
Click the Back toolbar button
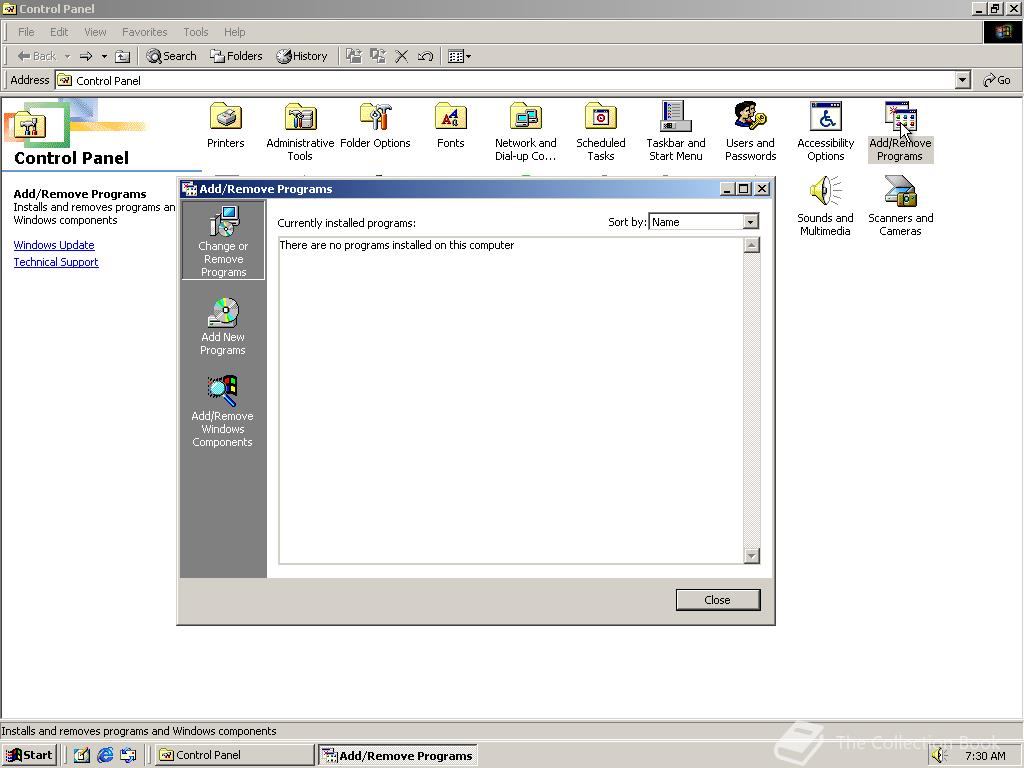click(x=37, y=56)
